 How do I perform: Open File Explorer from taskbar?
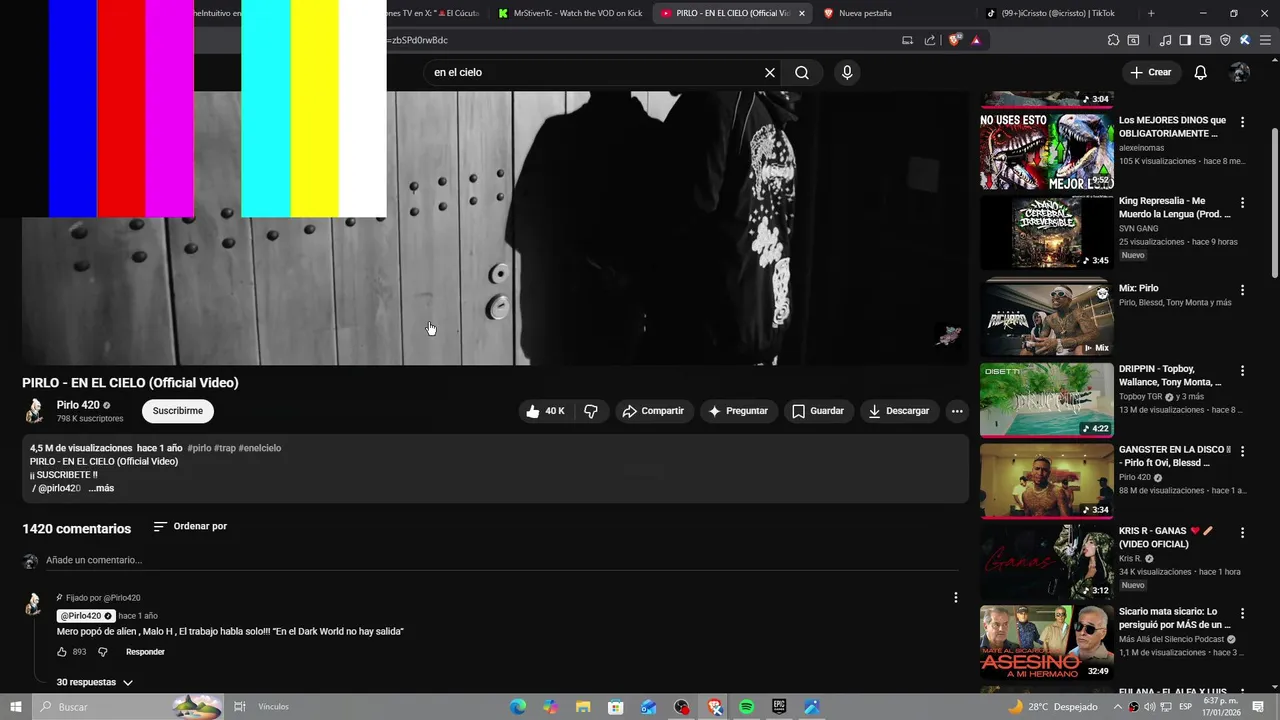click(x=583, y=707)
